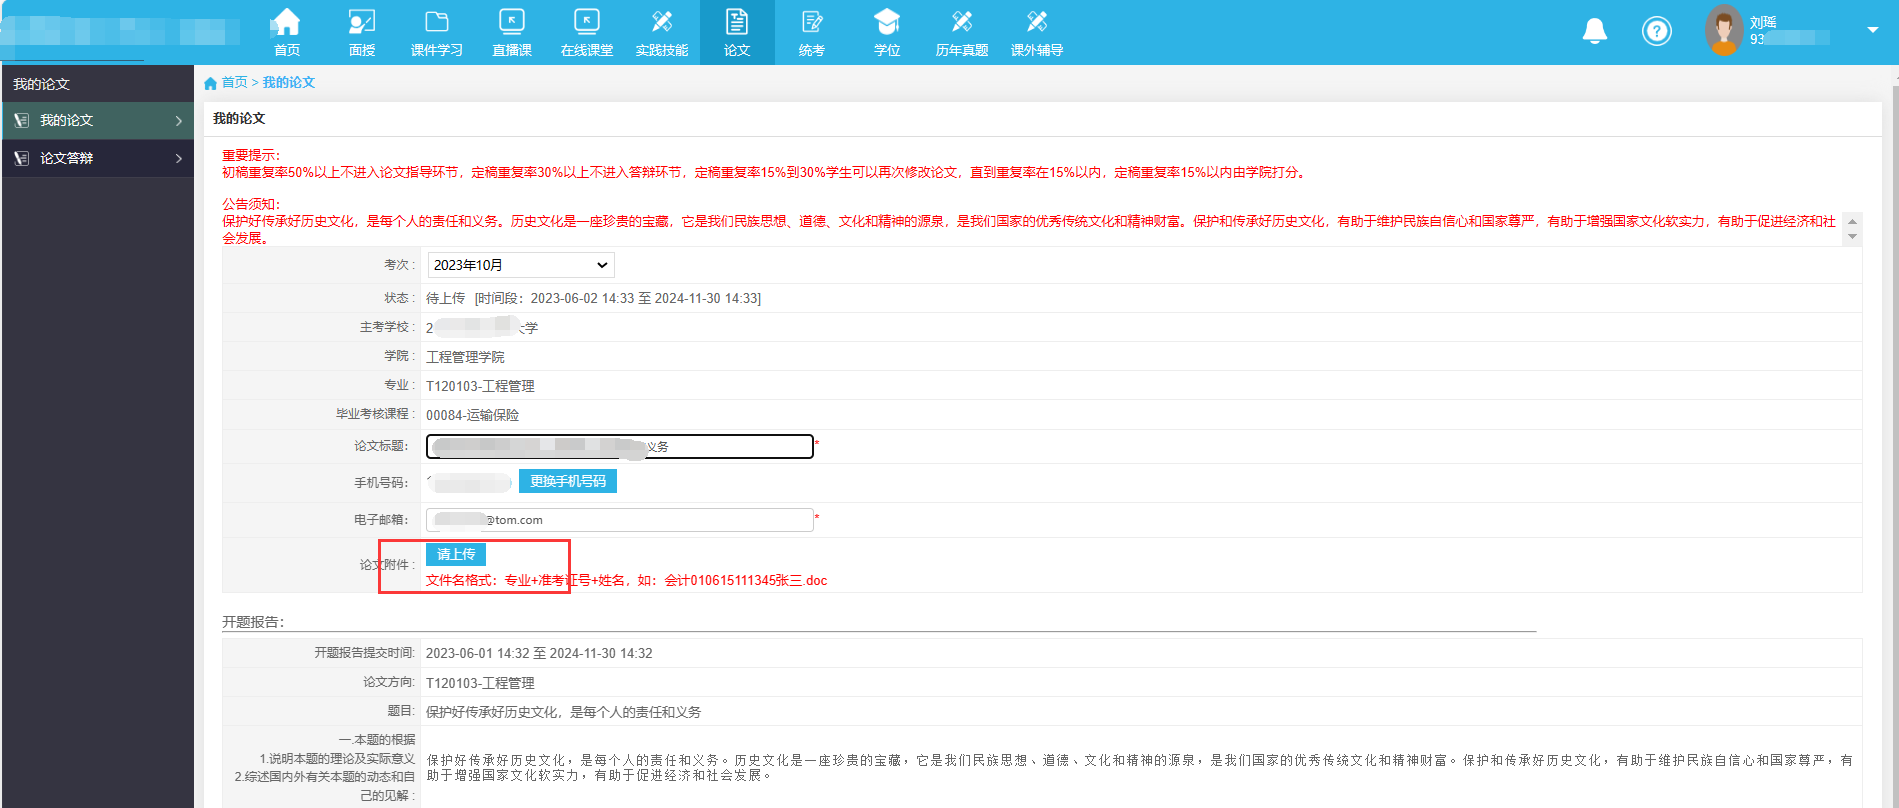Image resolution: width=1899 pixels, height=808 pixels.
Task: Click the user avatar picture
Action: [x=1723, y=30]
